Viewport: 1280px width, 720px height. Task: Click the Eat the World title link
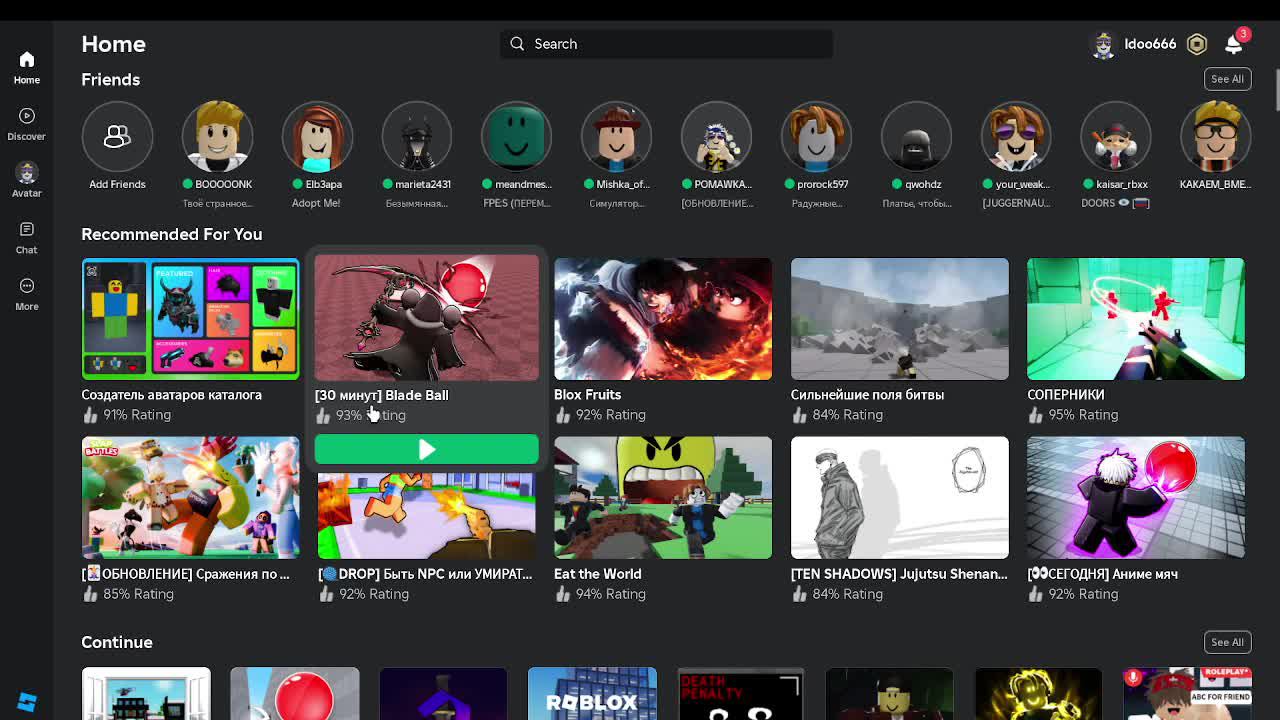tap(597, 574)
